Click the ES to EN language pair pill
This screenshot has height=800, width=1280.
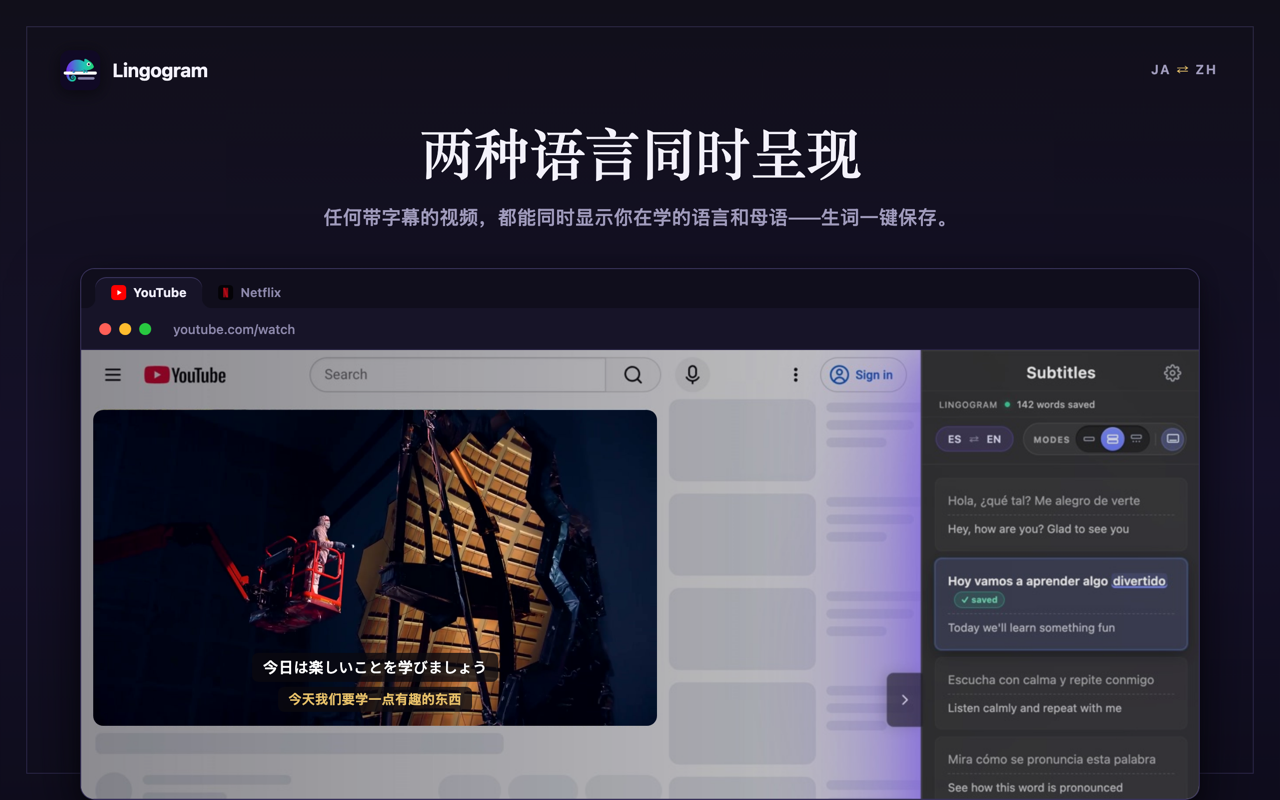[974, 439]
